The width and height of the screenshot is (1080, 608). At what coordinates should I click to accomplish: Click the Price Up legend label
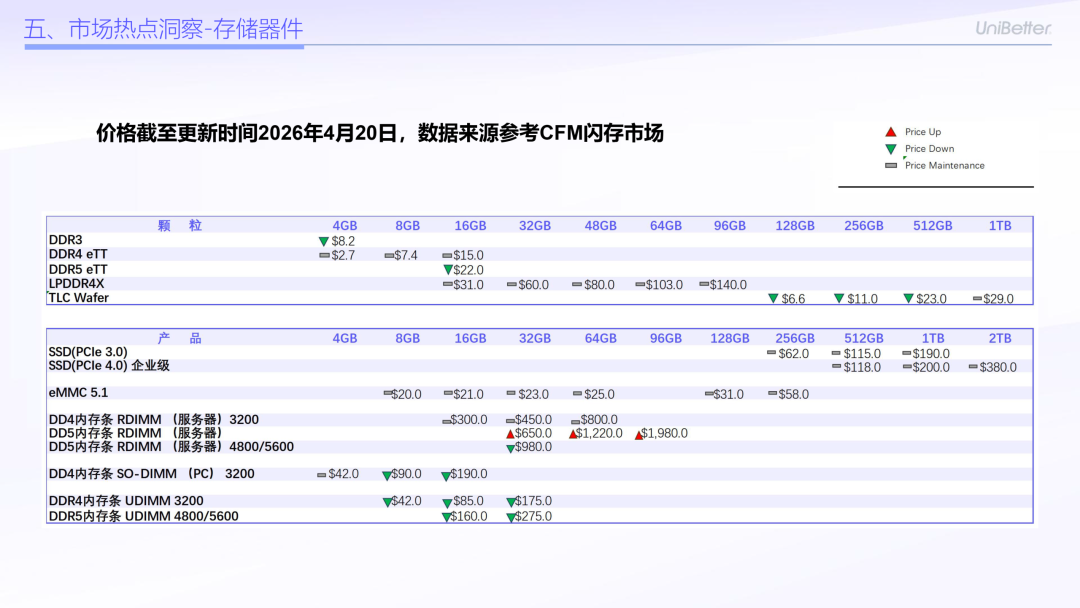(x=923, y=132)
